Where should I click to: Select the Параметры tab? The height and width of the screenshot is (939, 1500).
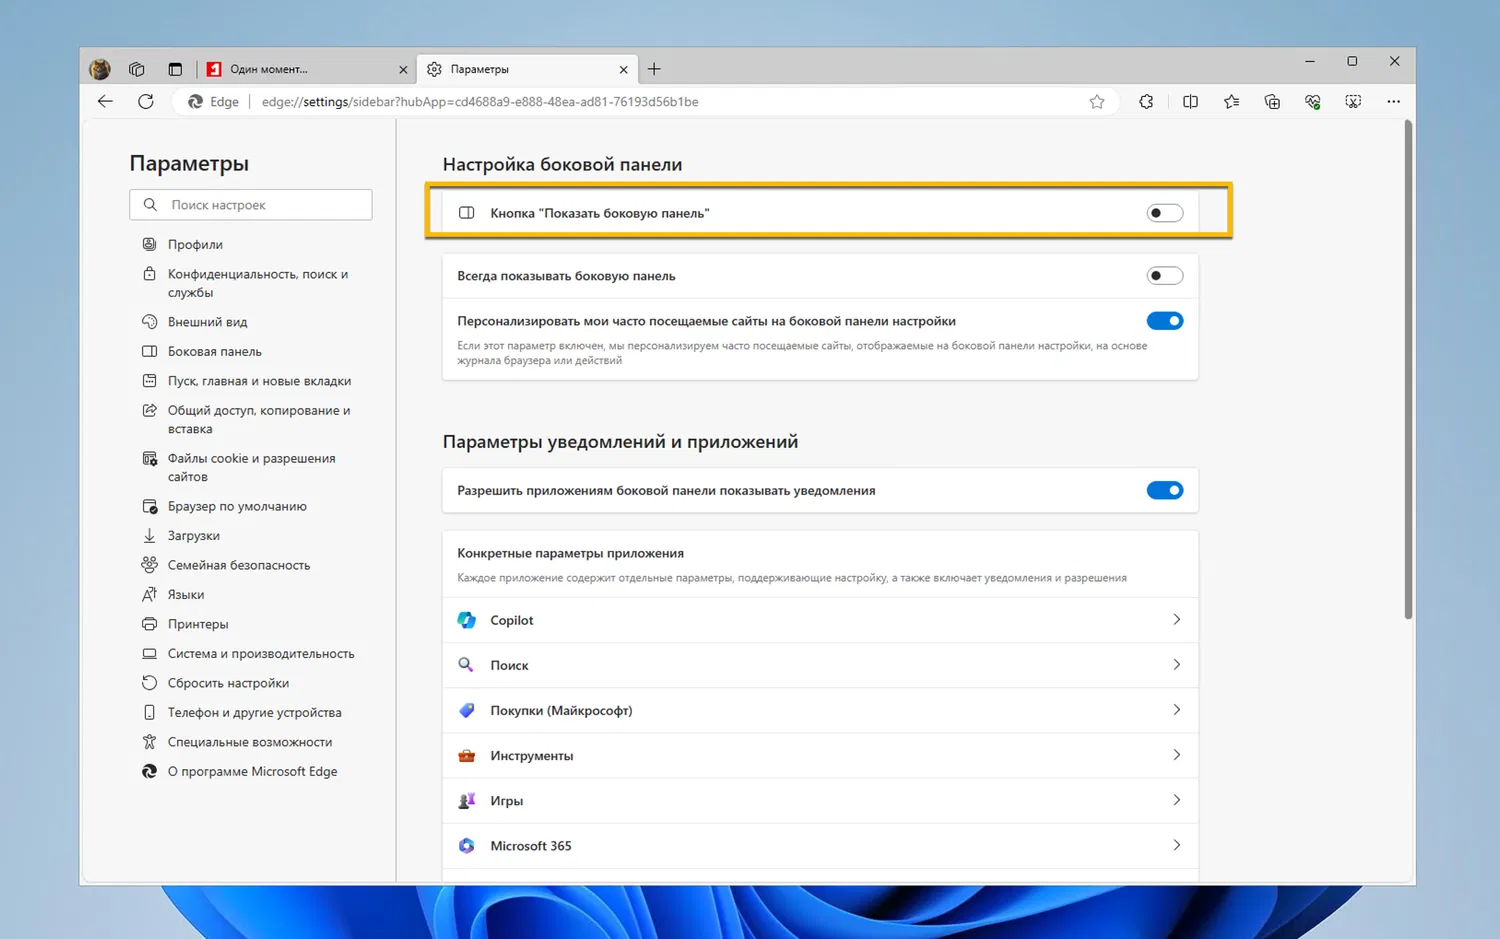click(x=527, y=69)
